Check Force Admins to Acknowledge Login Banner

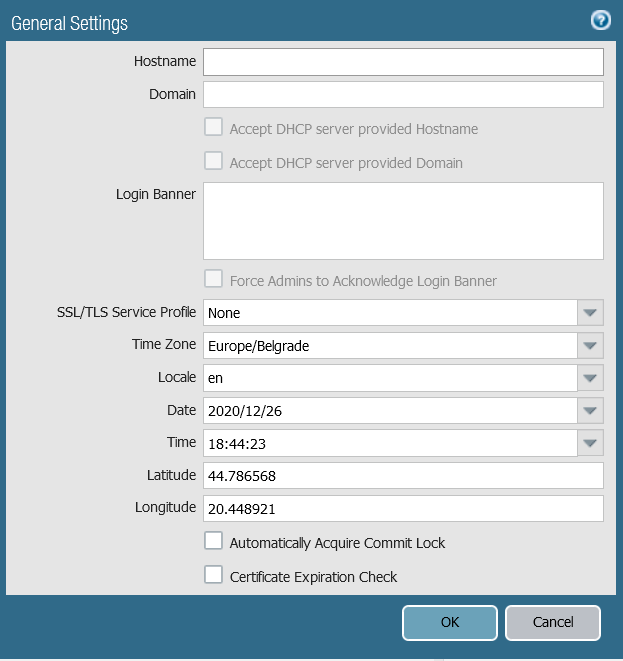(x=213, y=279)
